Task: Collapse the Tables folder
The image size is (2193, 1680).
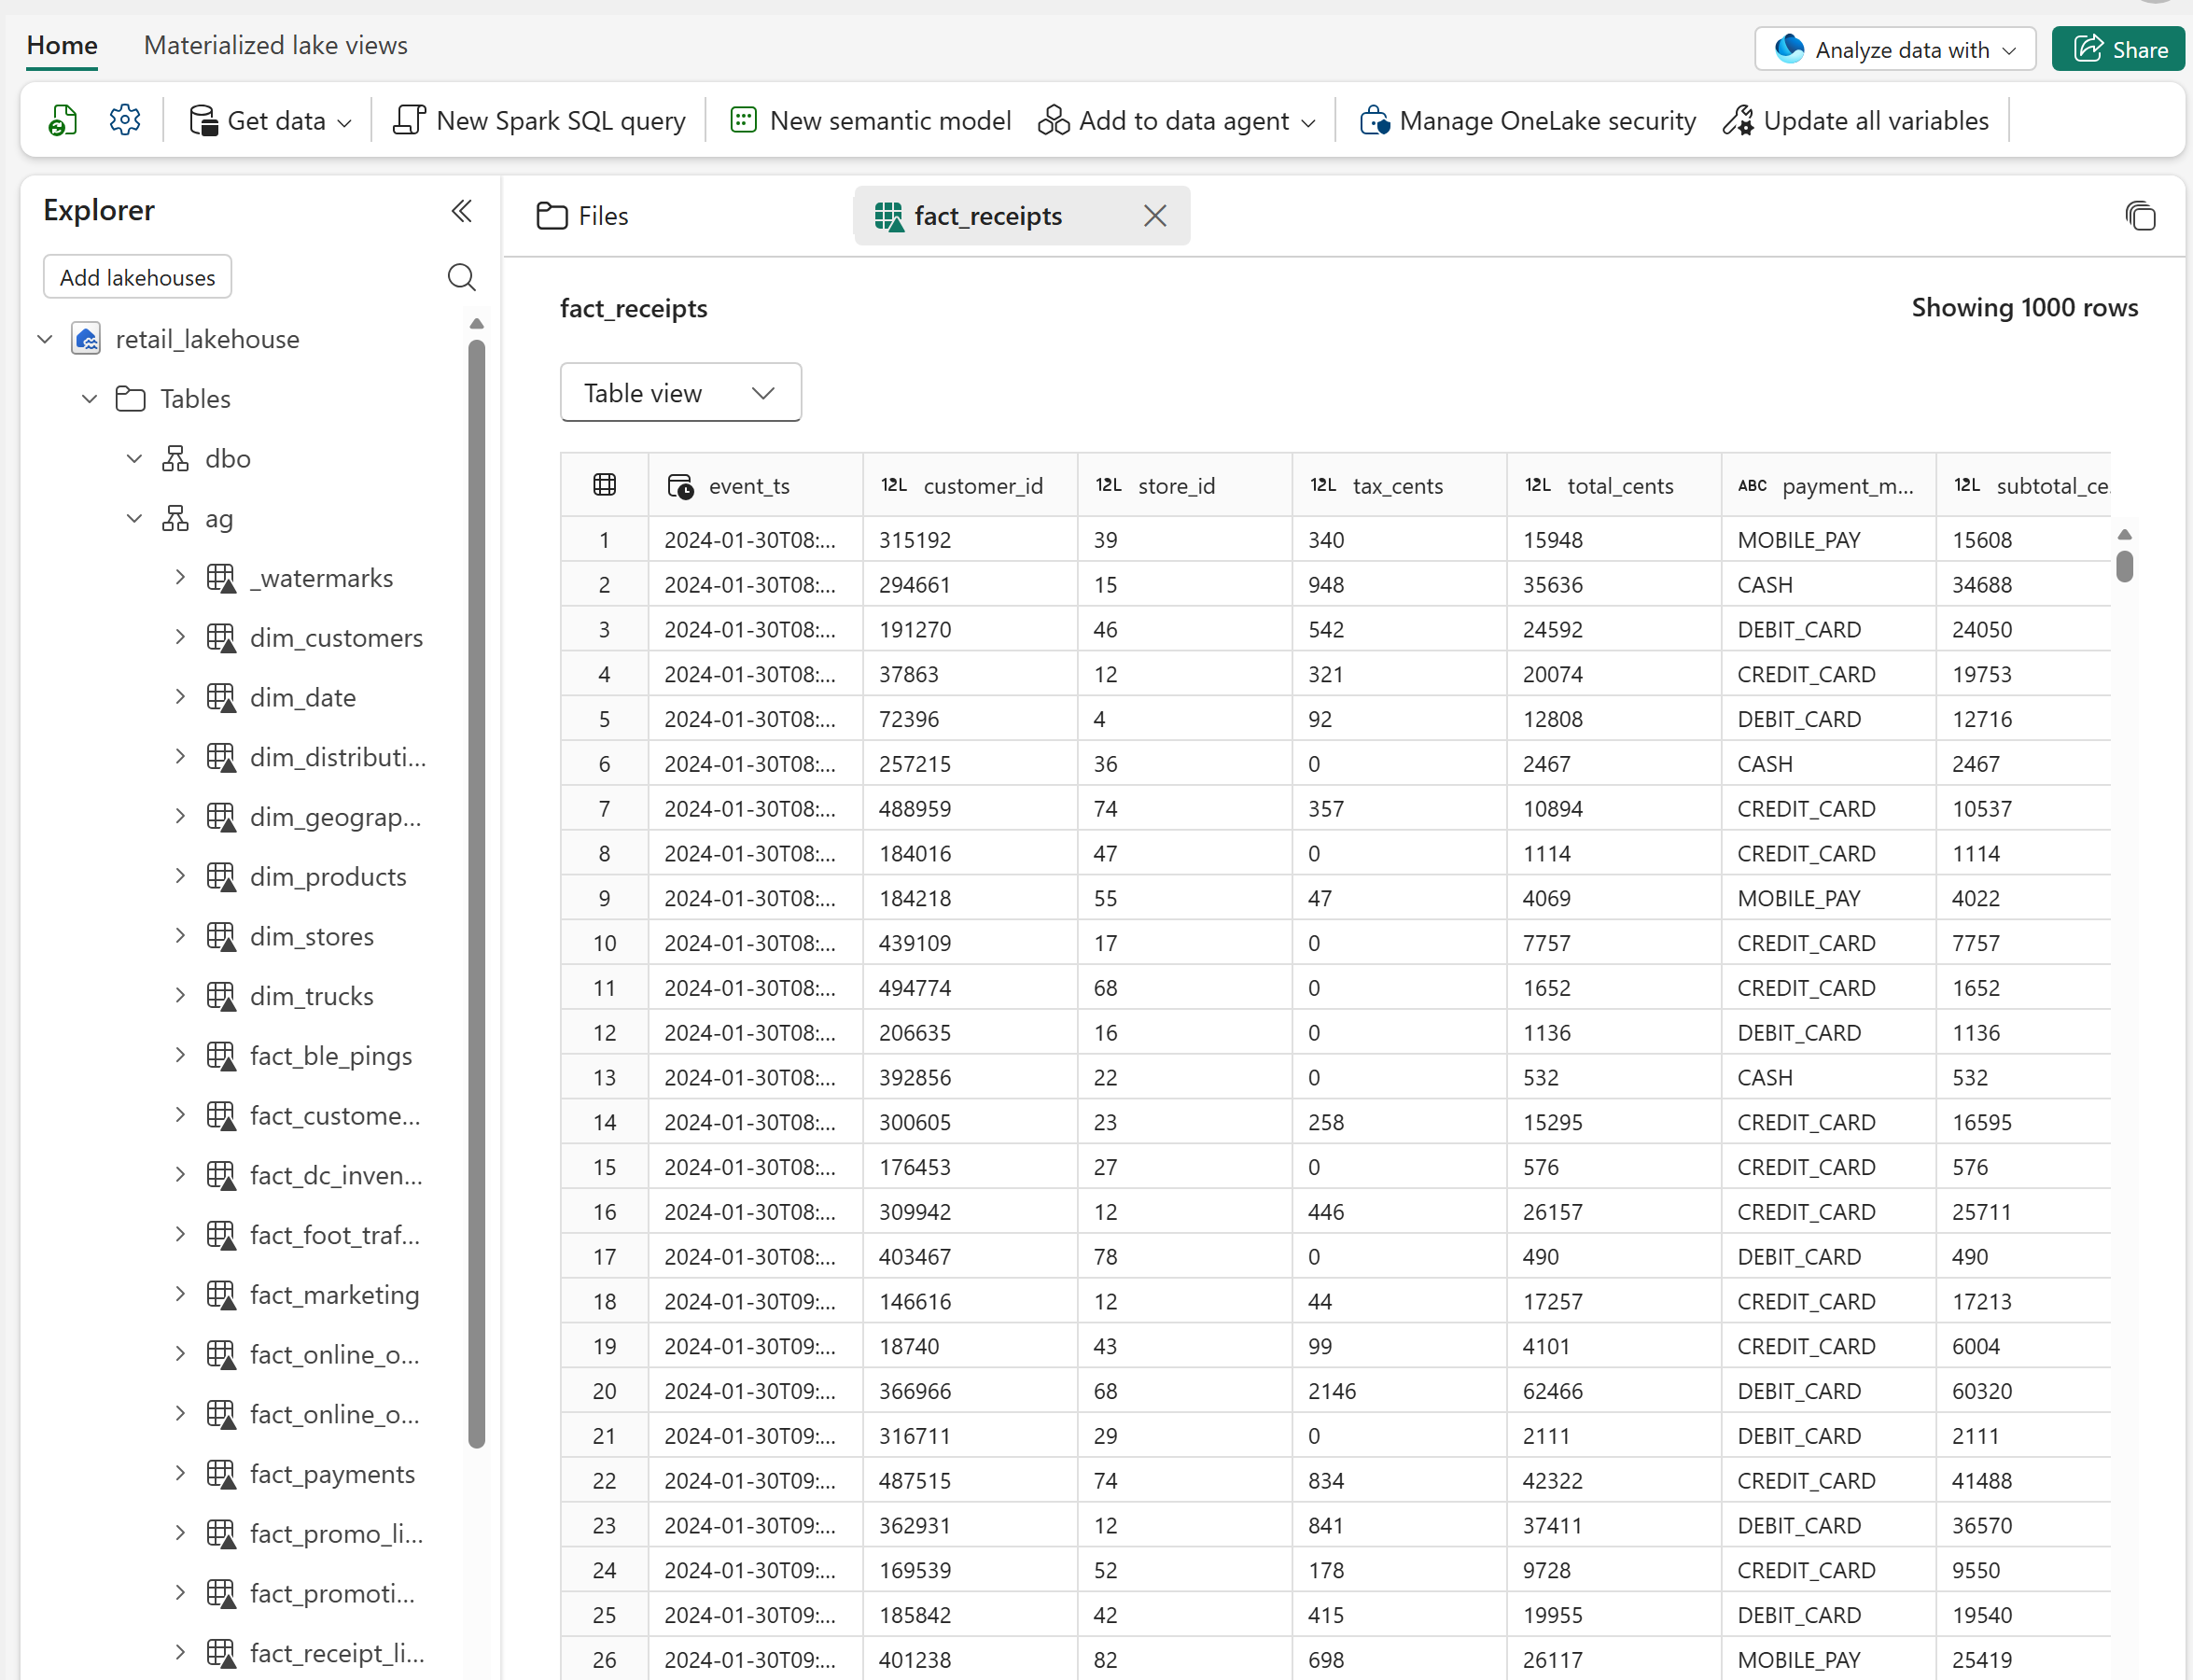Action: (90, 399)
